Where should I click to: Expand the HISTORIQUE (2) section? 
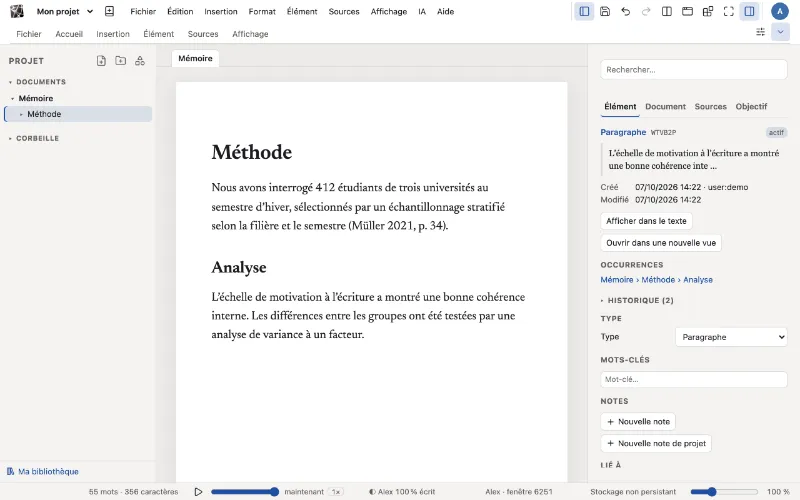coord(637,301)
